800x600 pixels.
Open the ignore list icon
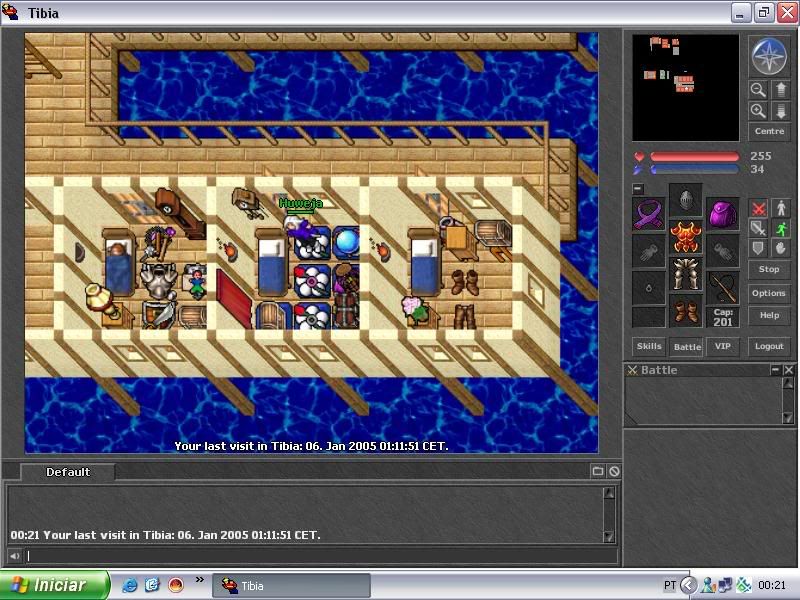614,471
